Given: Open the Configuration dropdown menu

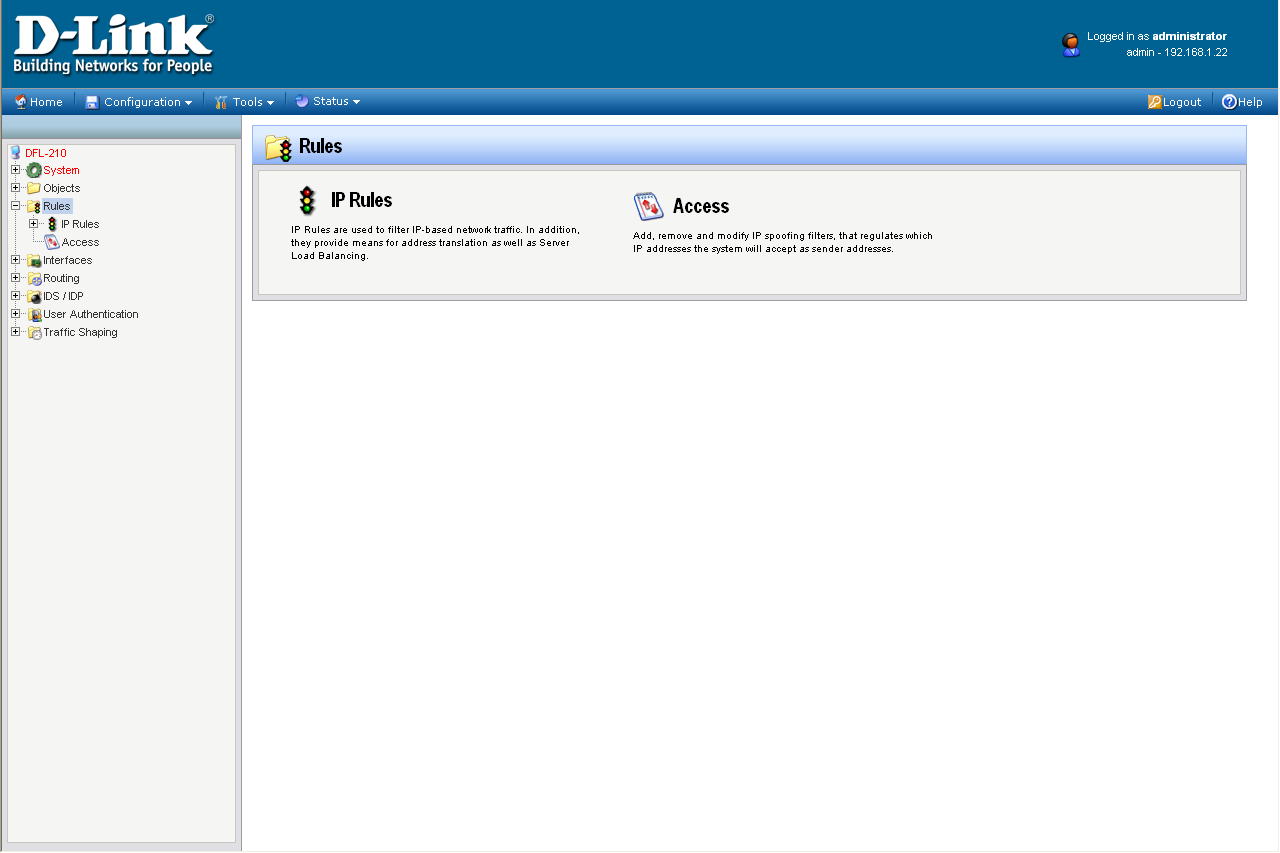Looking at the screenshot, I should pyautogui.click(x=139, y=102).
